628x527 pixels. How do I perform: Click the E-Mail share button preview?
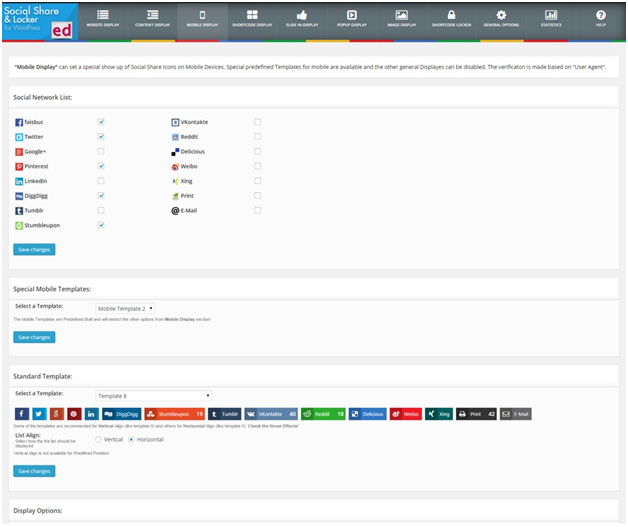pos(516,413)
